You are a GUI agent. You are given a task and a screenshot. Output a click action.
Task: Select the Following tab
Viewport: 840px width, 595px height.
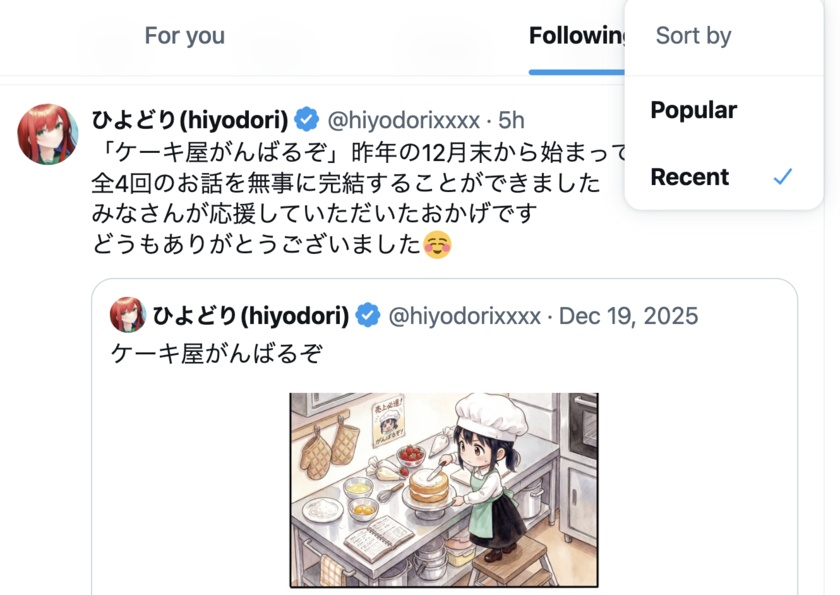[576, 36]
